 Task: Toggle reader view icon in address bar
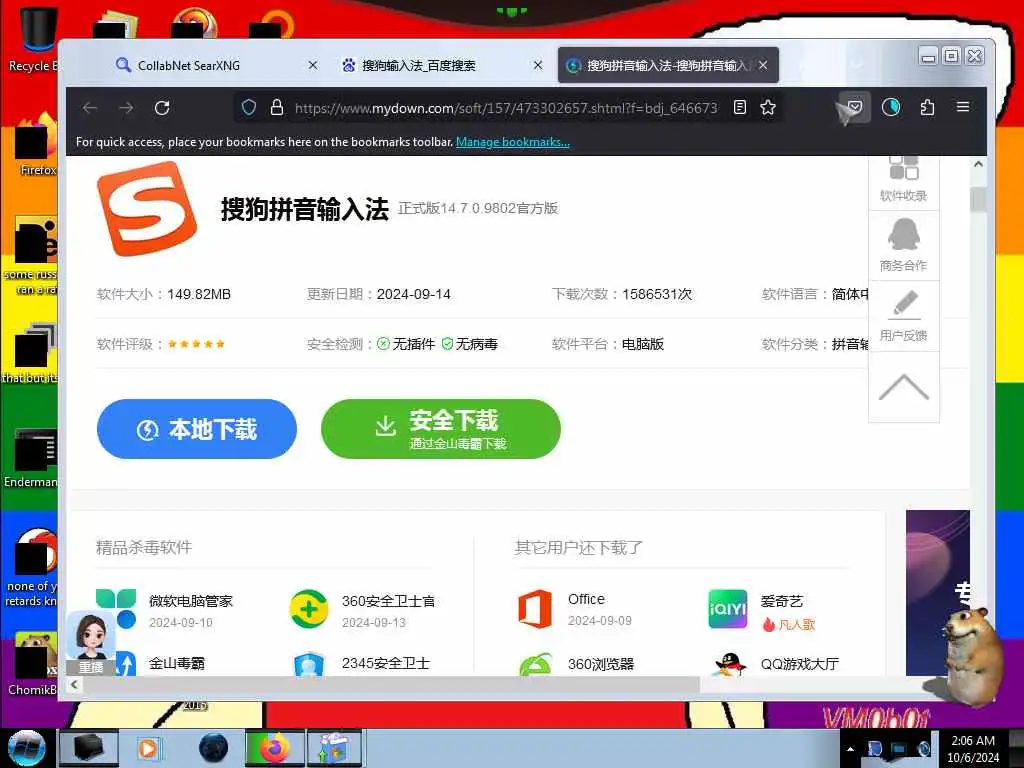point(740,108)
